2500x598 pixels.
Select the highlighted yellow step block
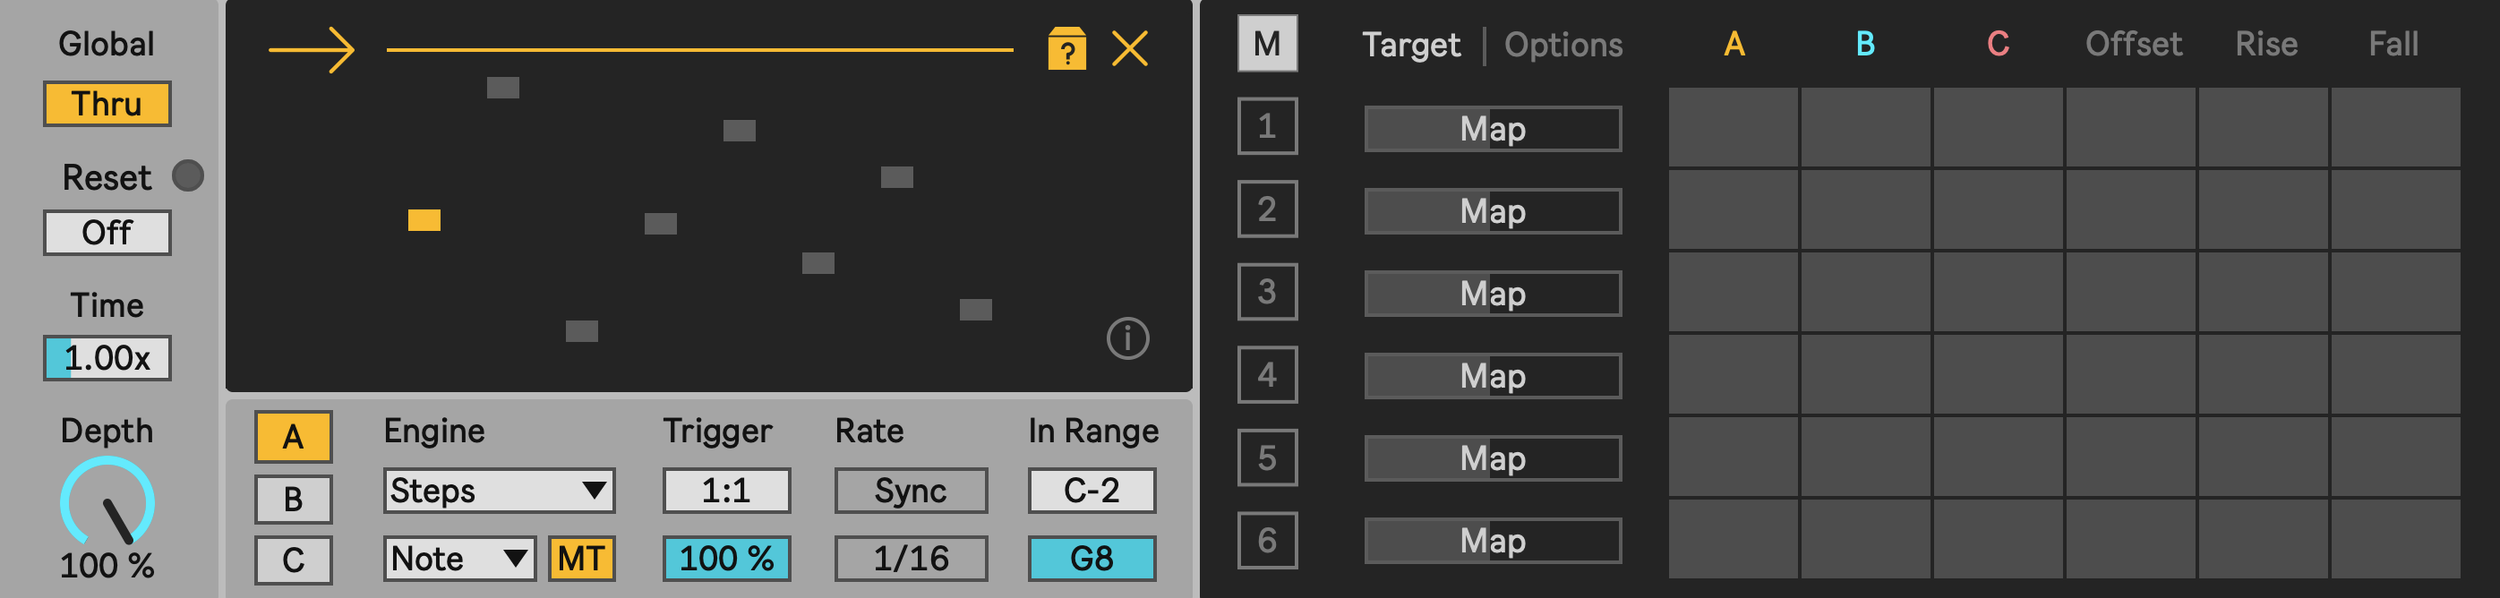[x=424, y=220]
